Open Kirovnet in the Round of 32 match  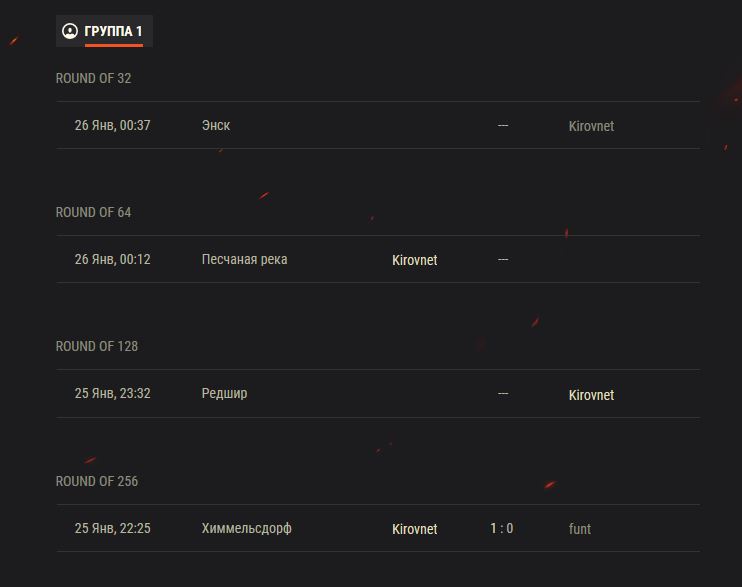[x=591, y=126]
